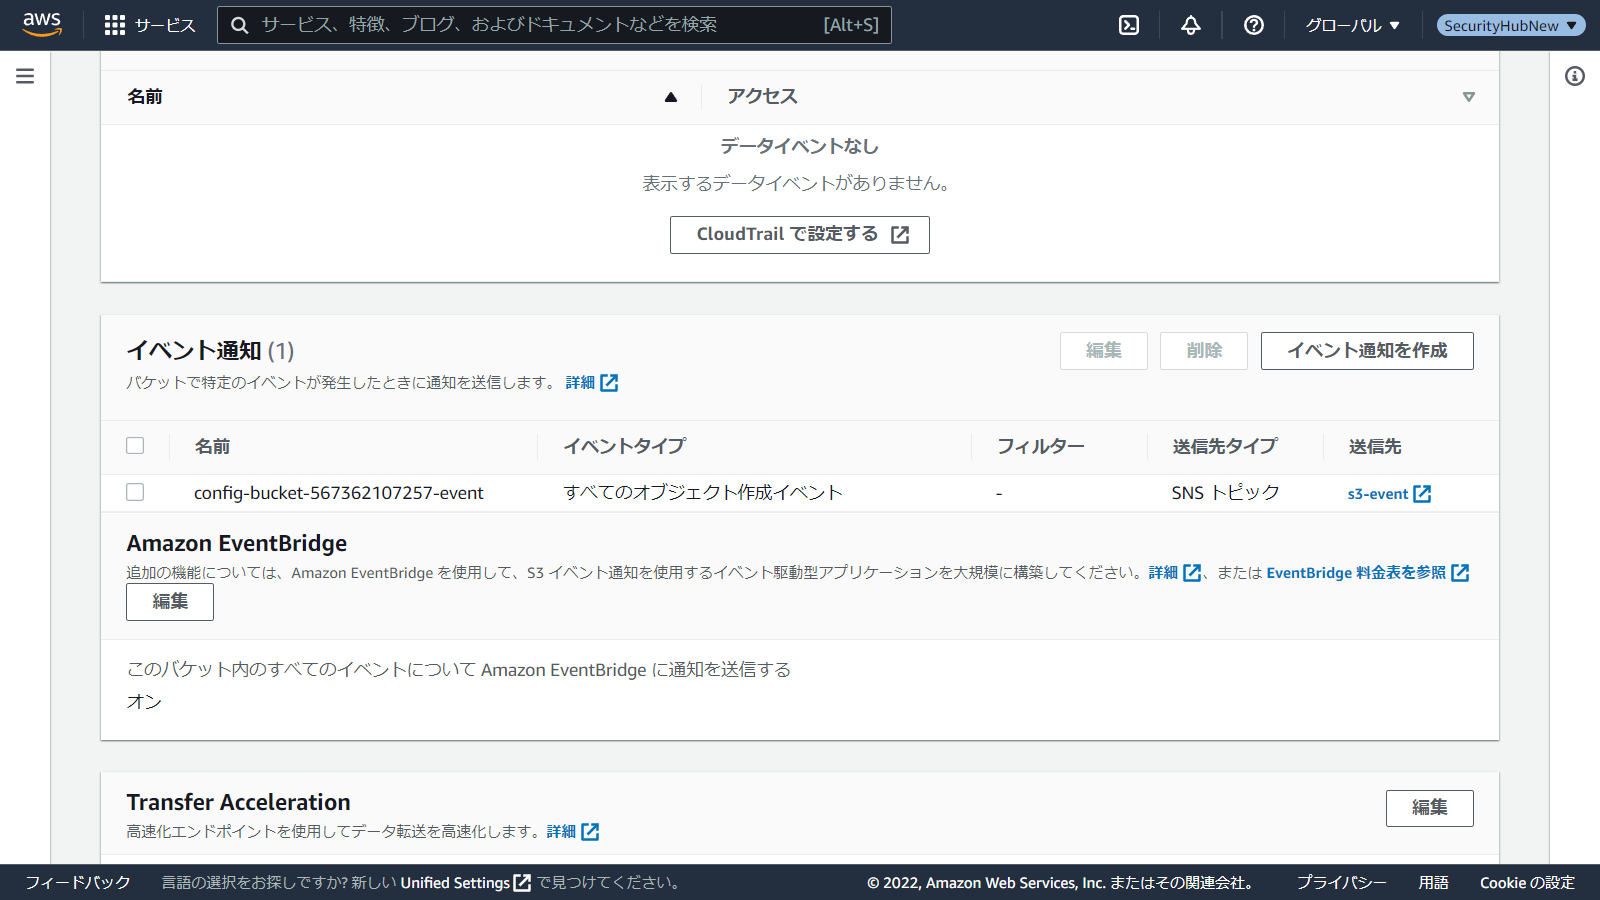Image resolution: width=1600 pixels, height=900 pixels.
Task: Click the CloudTrail で設定する button
Action: (799, 235)
